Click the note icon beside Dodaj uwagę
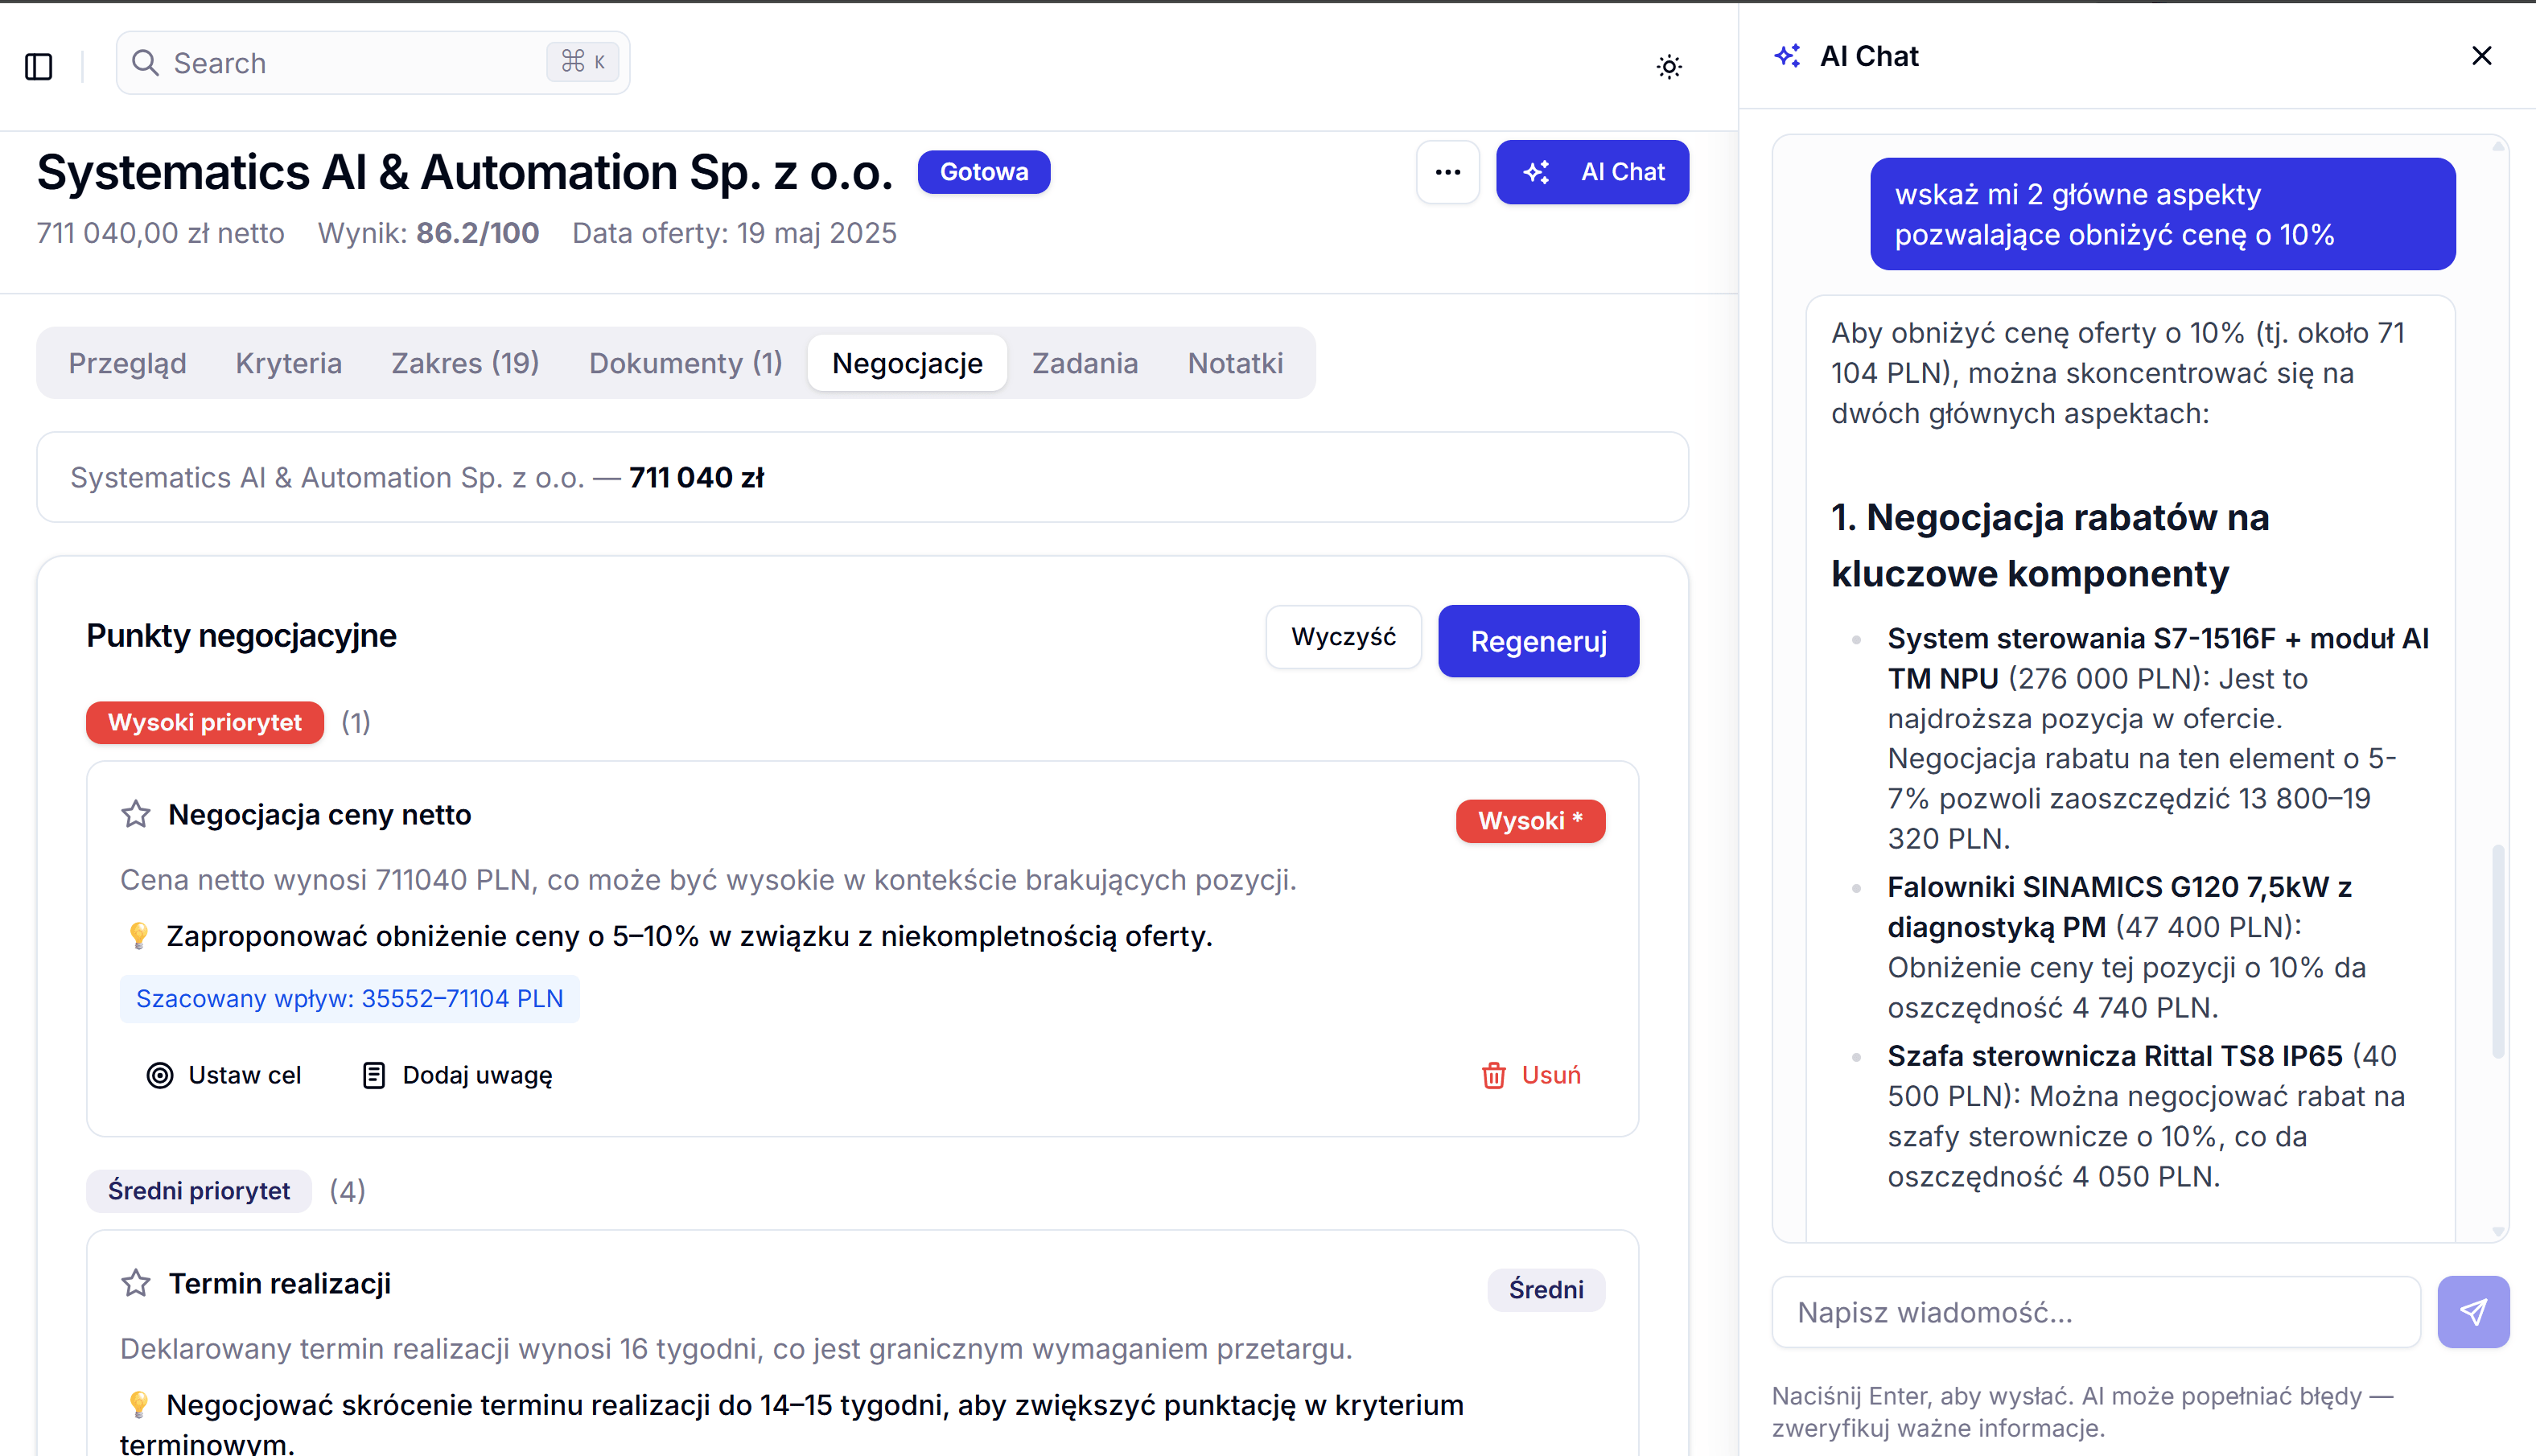The width and height of the screenshot is (2536, 1456). [373, 1075]
